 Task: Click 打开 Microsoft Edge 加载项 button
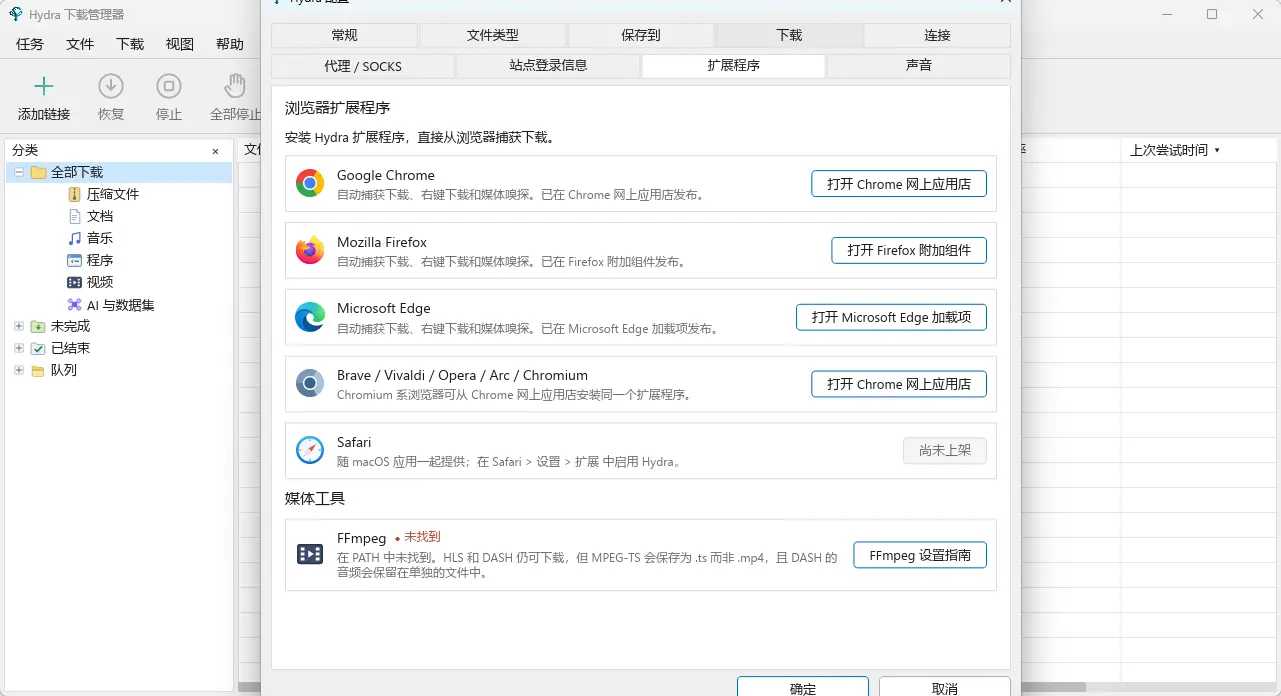891,317
